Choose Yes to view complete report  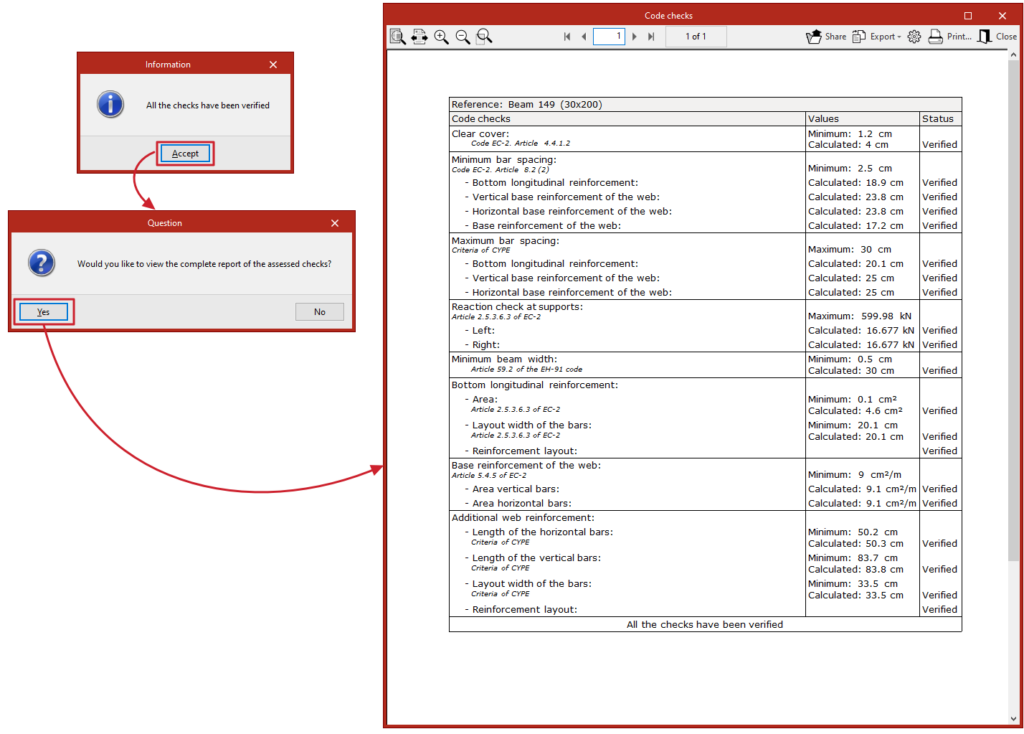click(x=43, y=312)
